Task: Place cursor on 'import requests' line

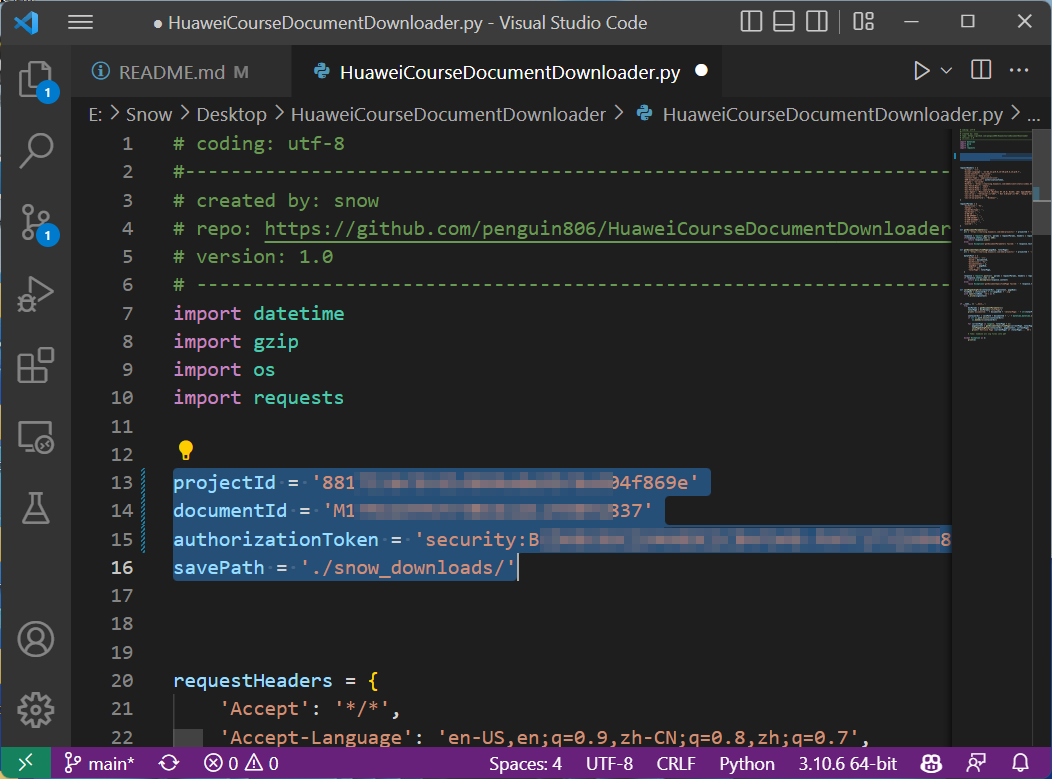Action: [x=258, y=398]
